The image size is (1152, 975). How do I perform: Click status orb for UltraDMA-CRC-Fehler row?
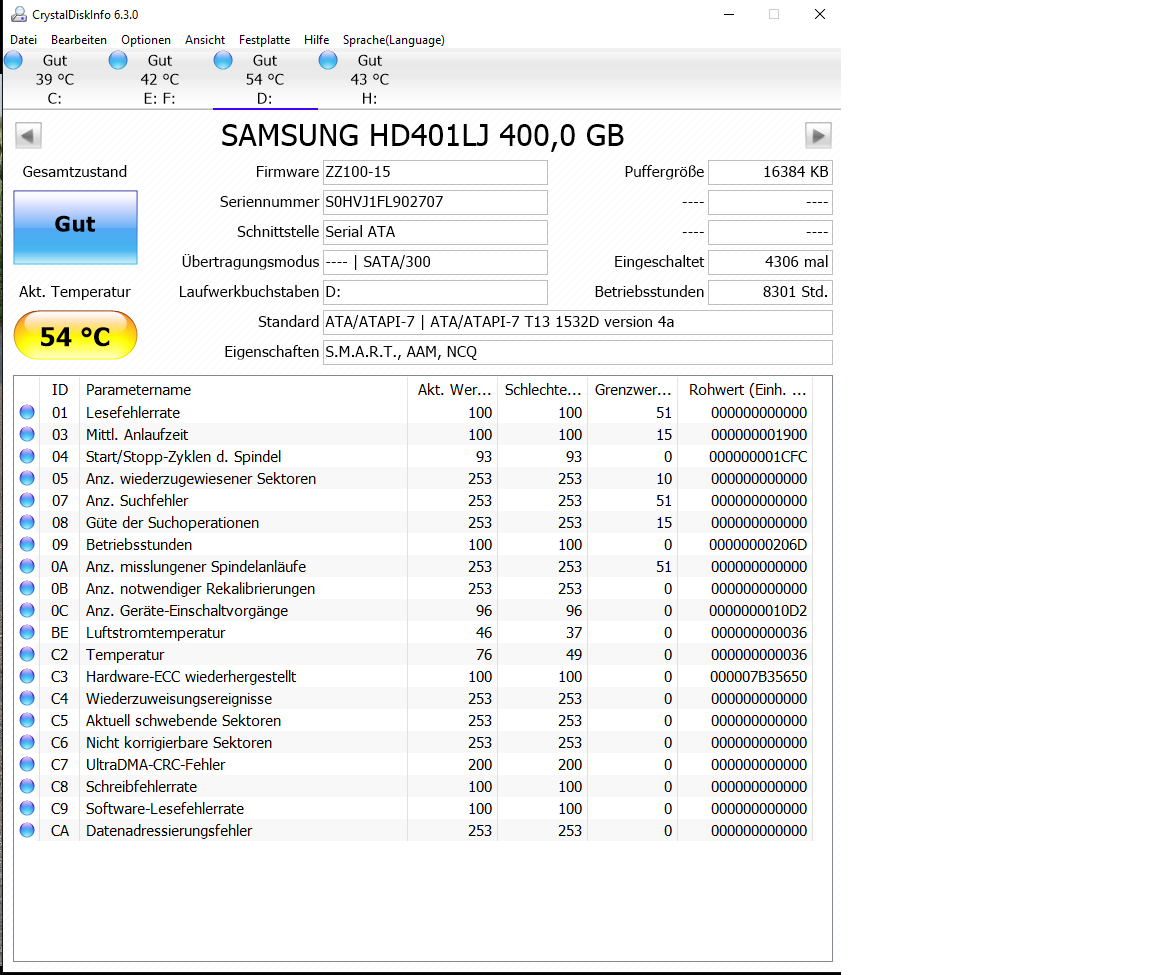coord(27,764)
